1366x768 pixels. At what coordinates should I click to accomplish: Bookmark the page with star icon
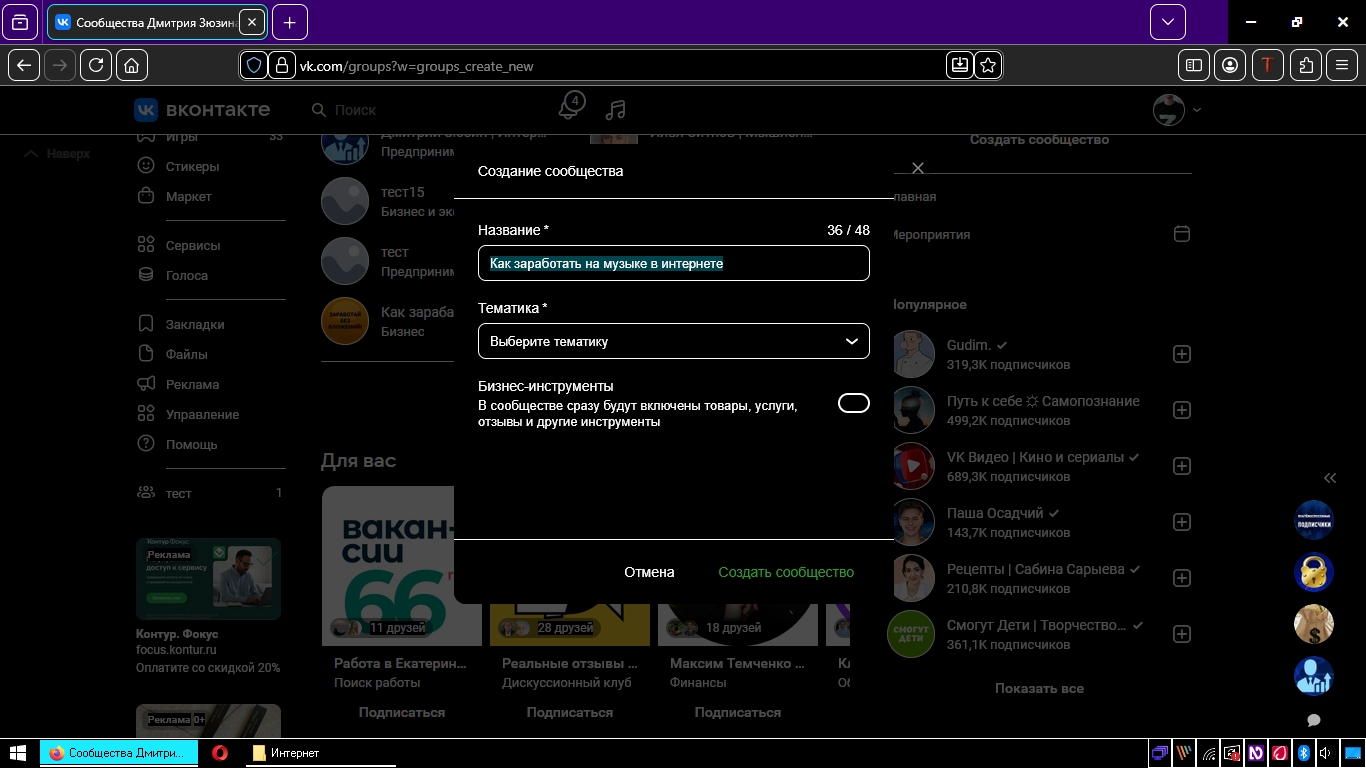pyautogui.click(x=988, y=65)
